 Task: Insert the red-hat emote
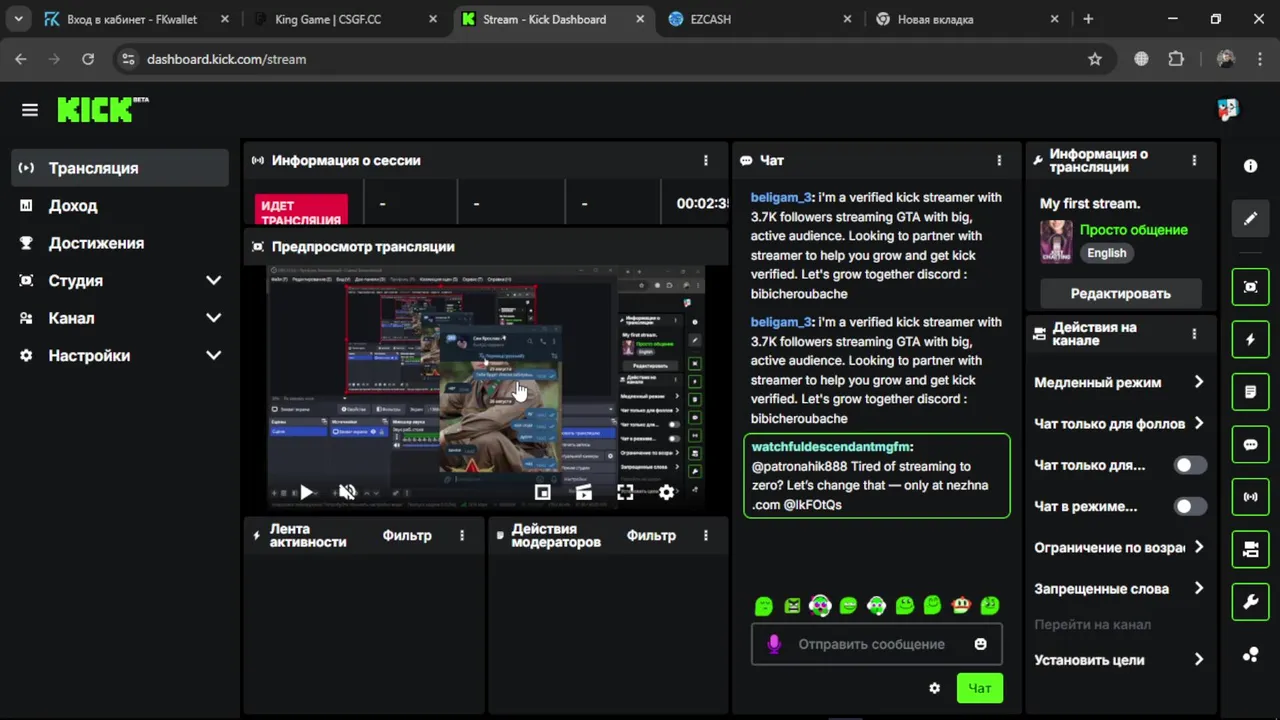961,605
